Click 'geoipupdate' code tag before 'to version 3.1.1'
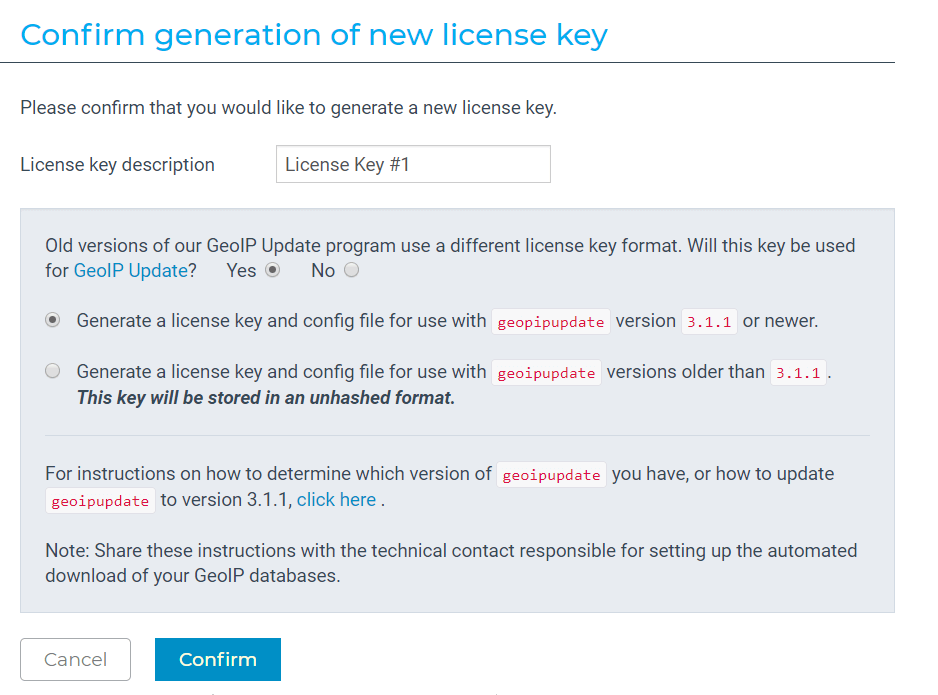 pos(100,501)
